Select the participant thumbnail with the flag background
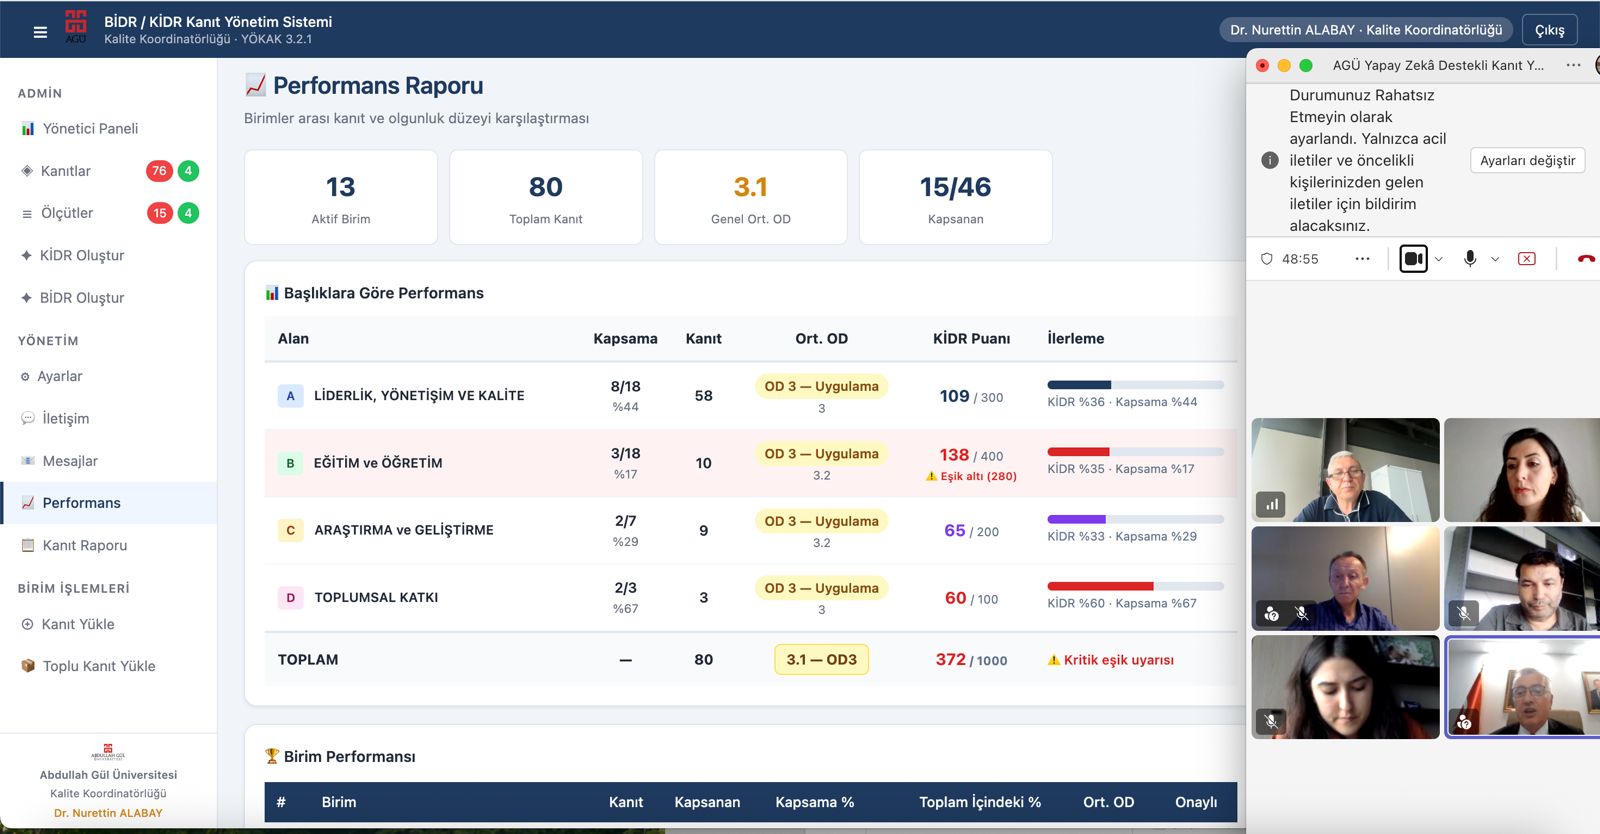This screenshot has width=1600, height=834. pos(1522,687)
